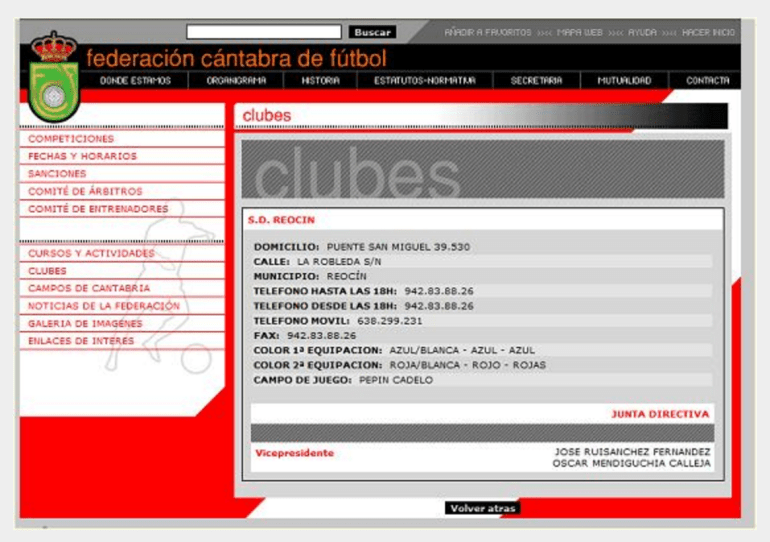
Task: Open Comité de Entrenadores sidebar link
Action: tap(98, 209)
